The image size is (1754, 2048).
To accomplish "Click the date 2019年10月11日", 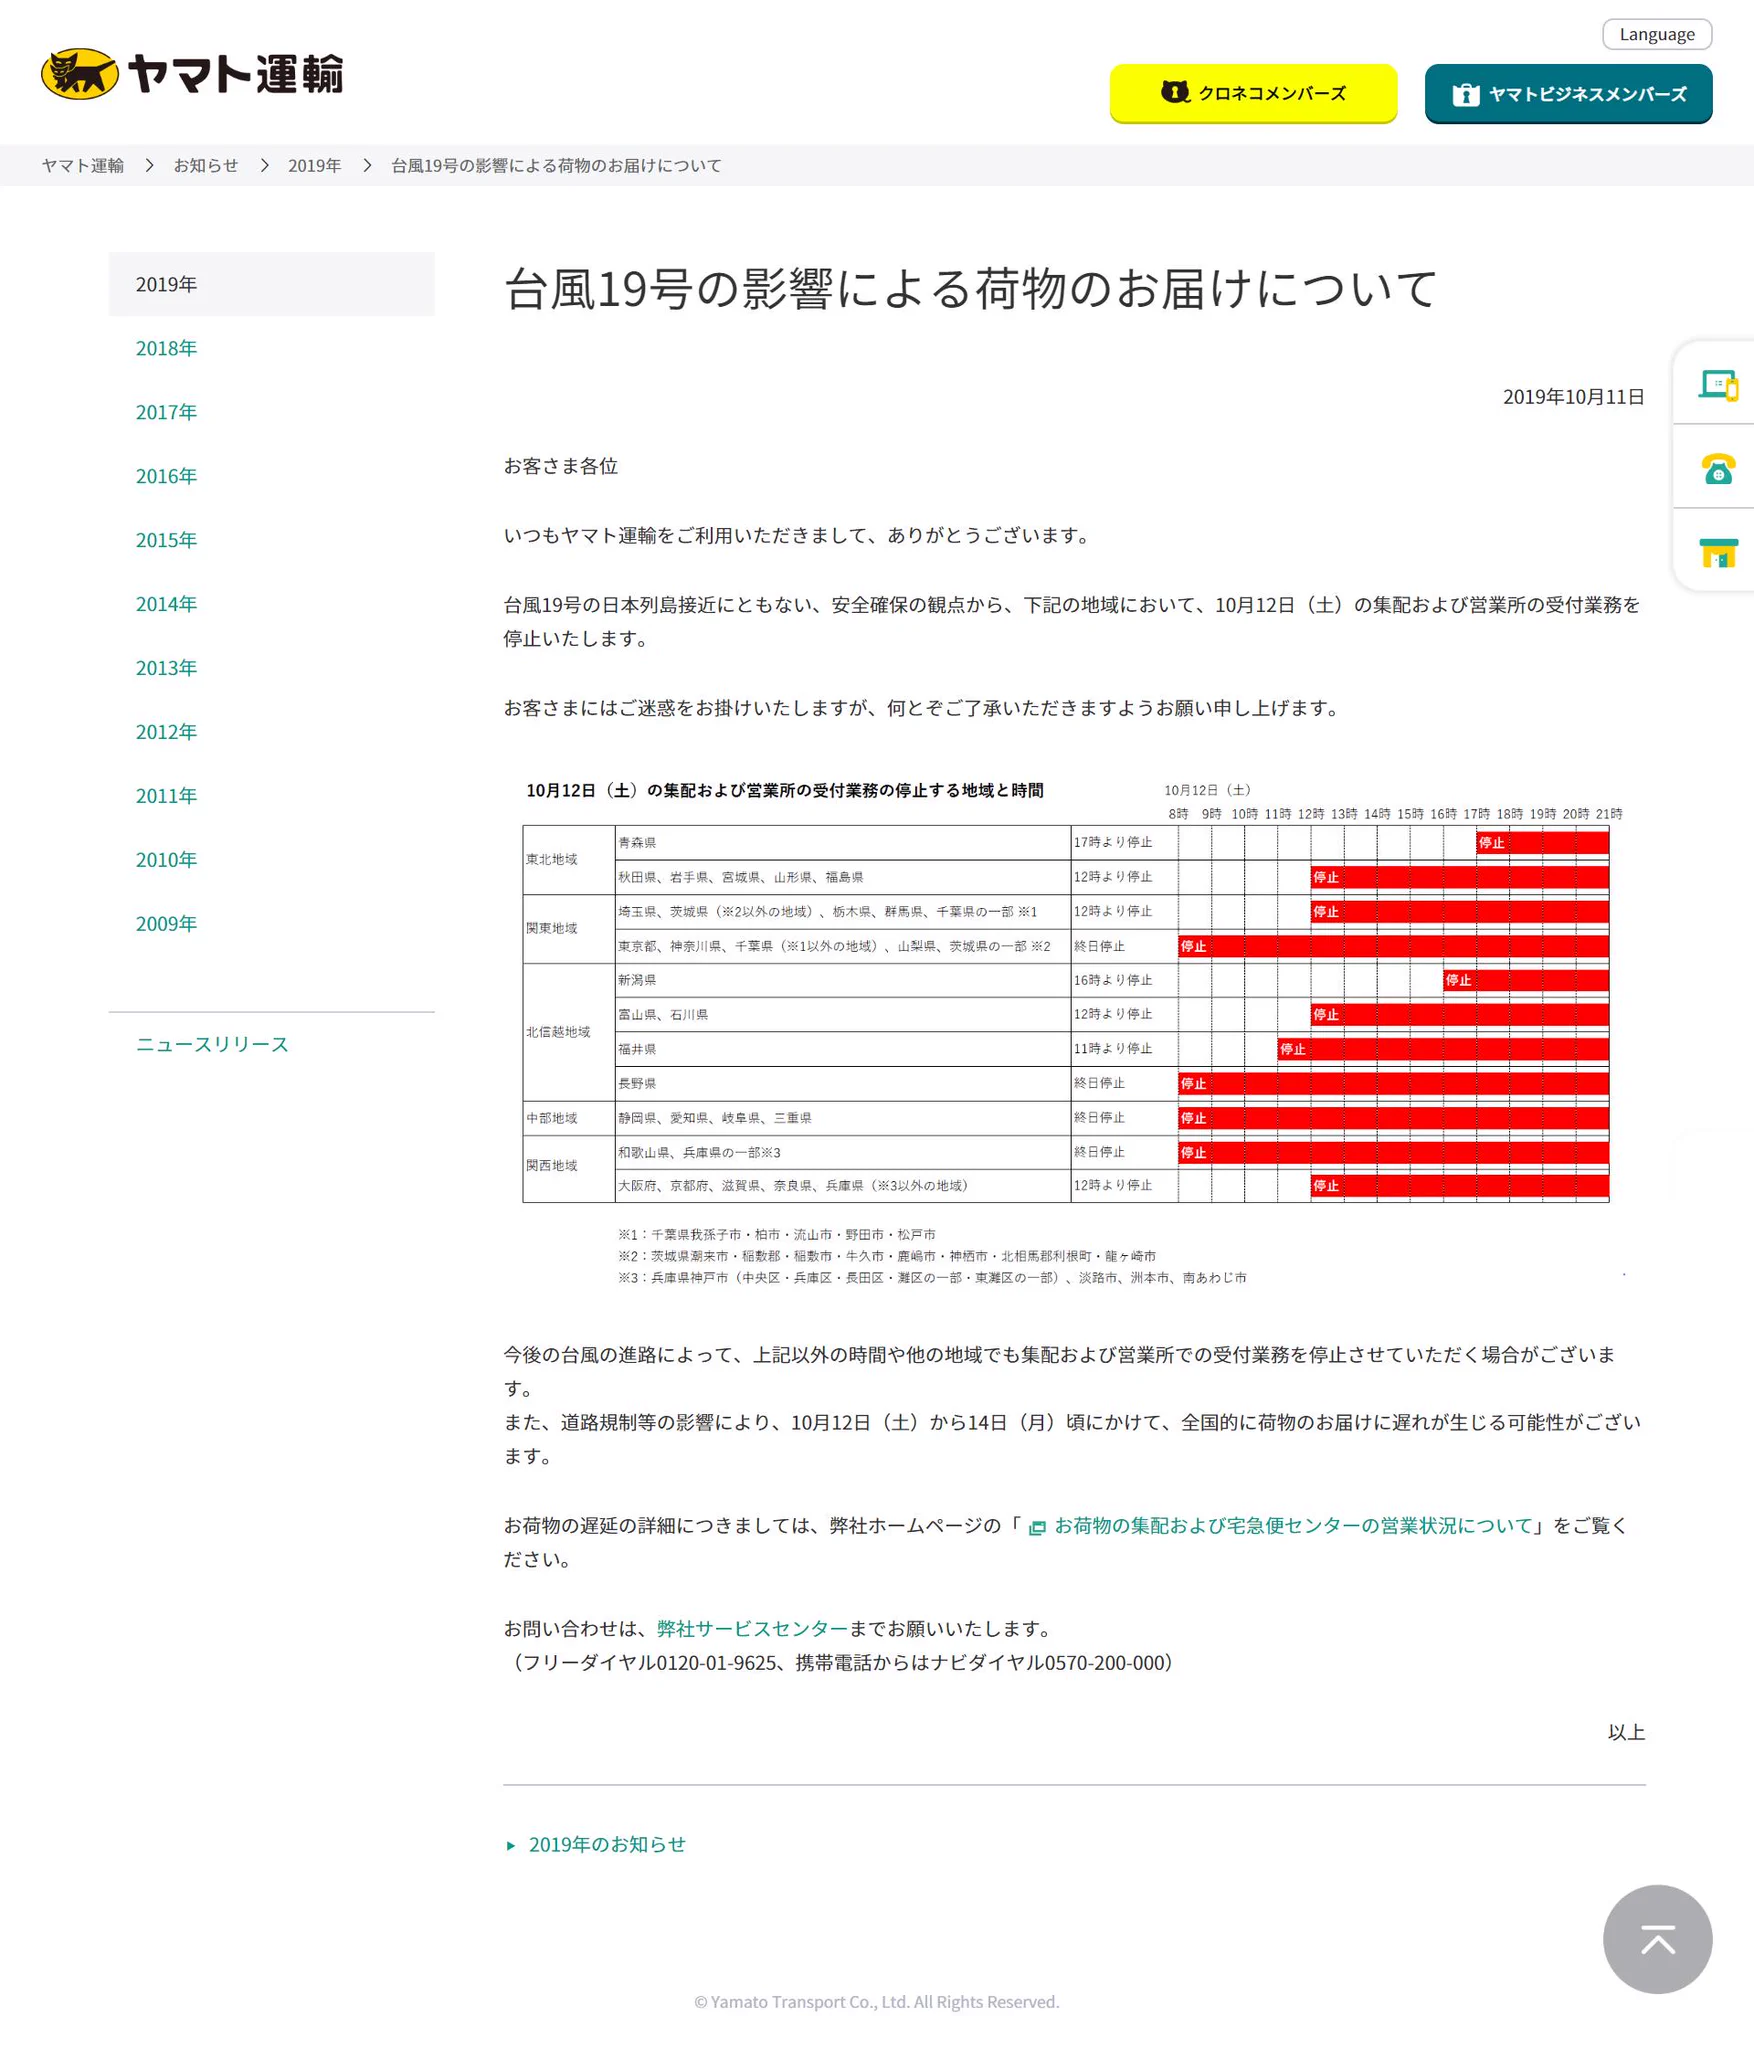I will pos(1573,396).
